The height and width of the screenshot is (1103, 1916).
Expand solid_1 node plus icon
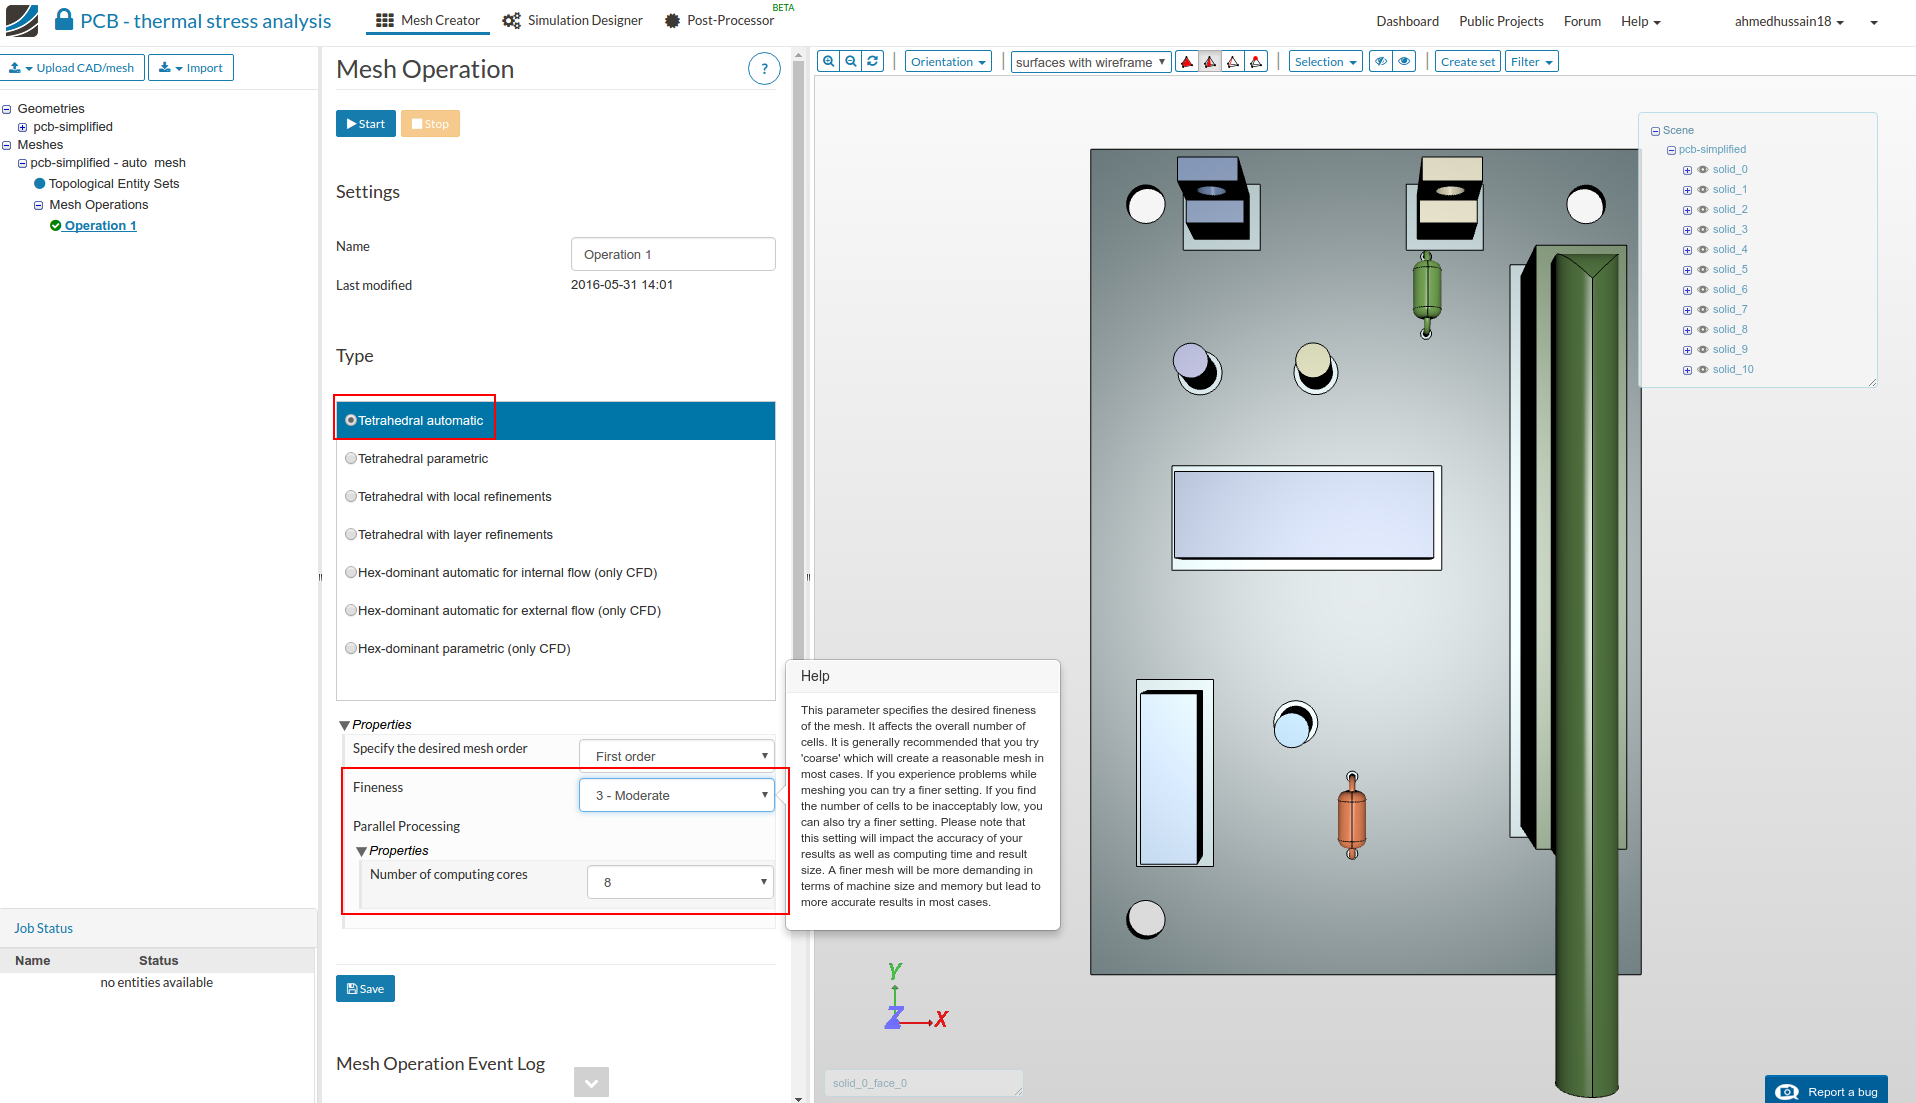[1687, 190]
